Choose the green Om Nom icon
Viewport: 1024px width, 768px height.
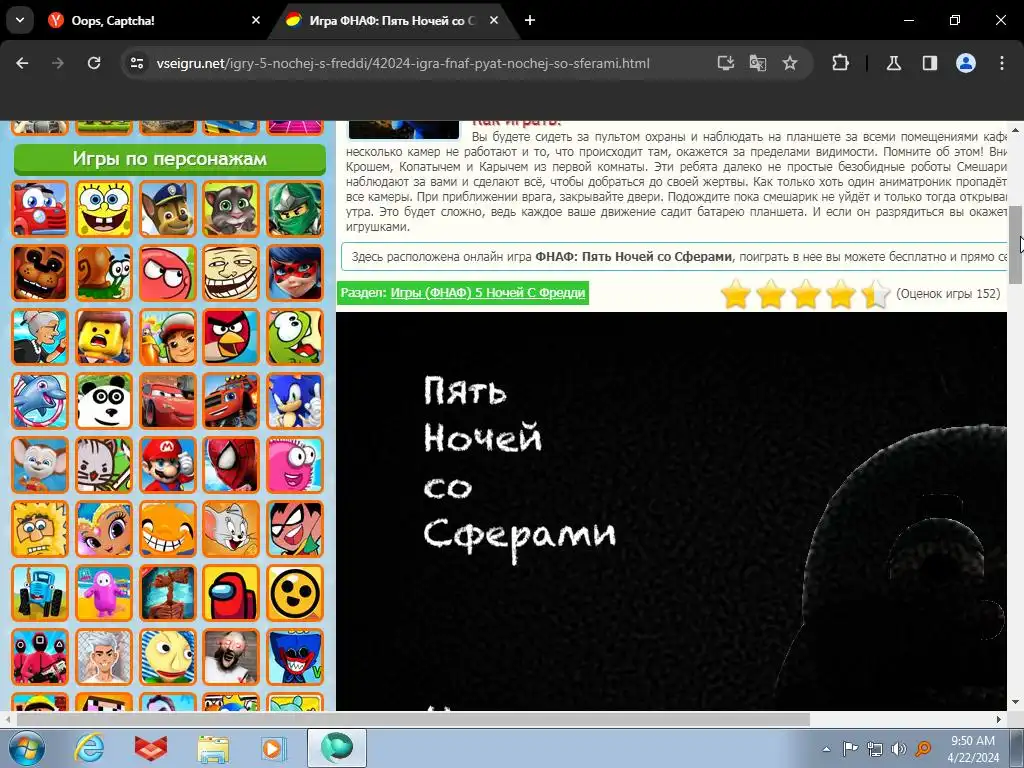[x=295, y=337]
